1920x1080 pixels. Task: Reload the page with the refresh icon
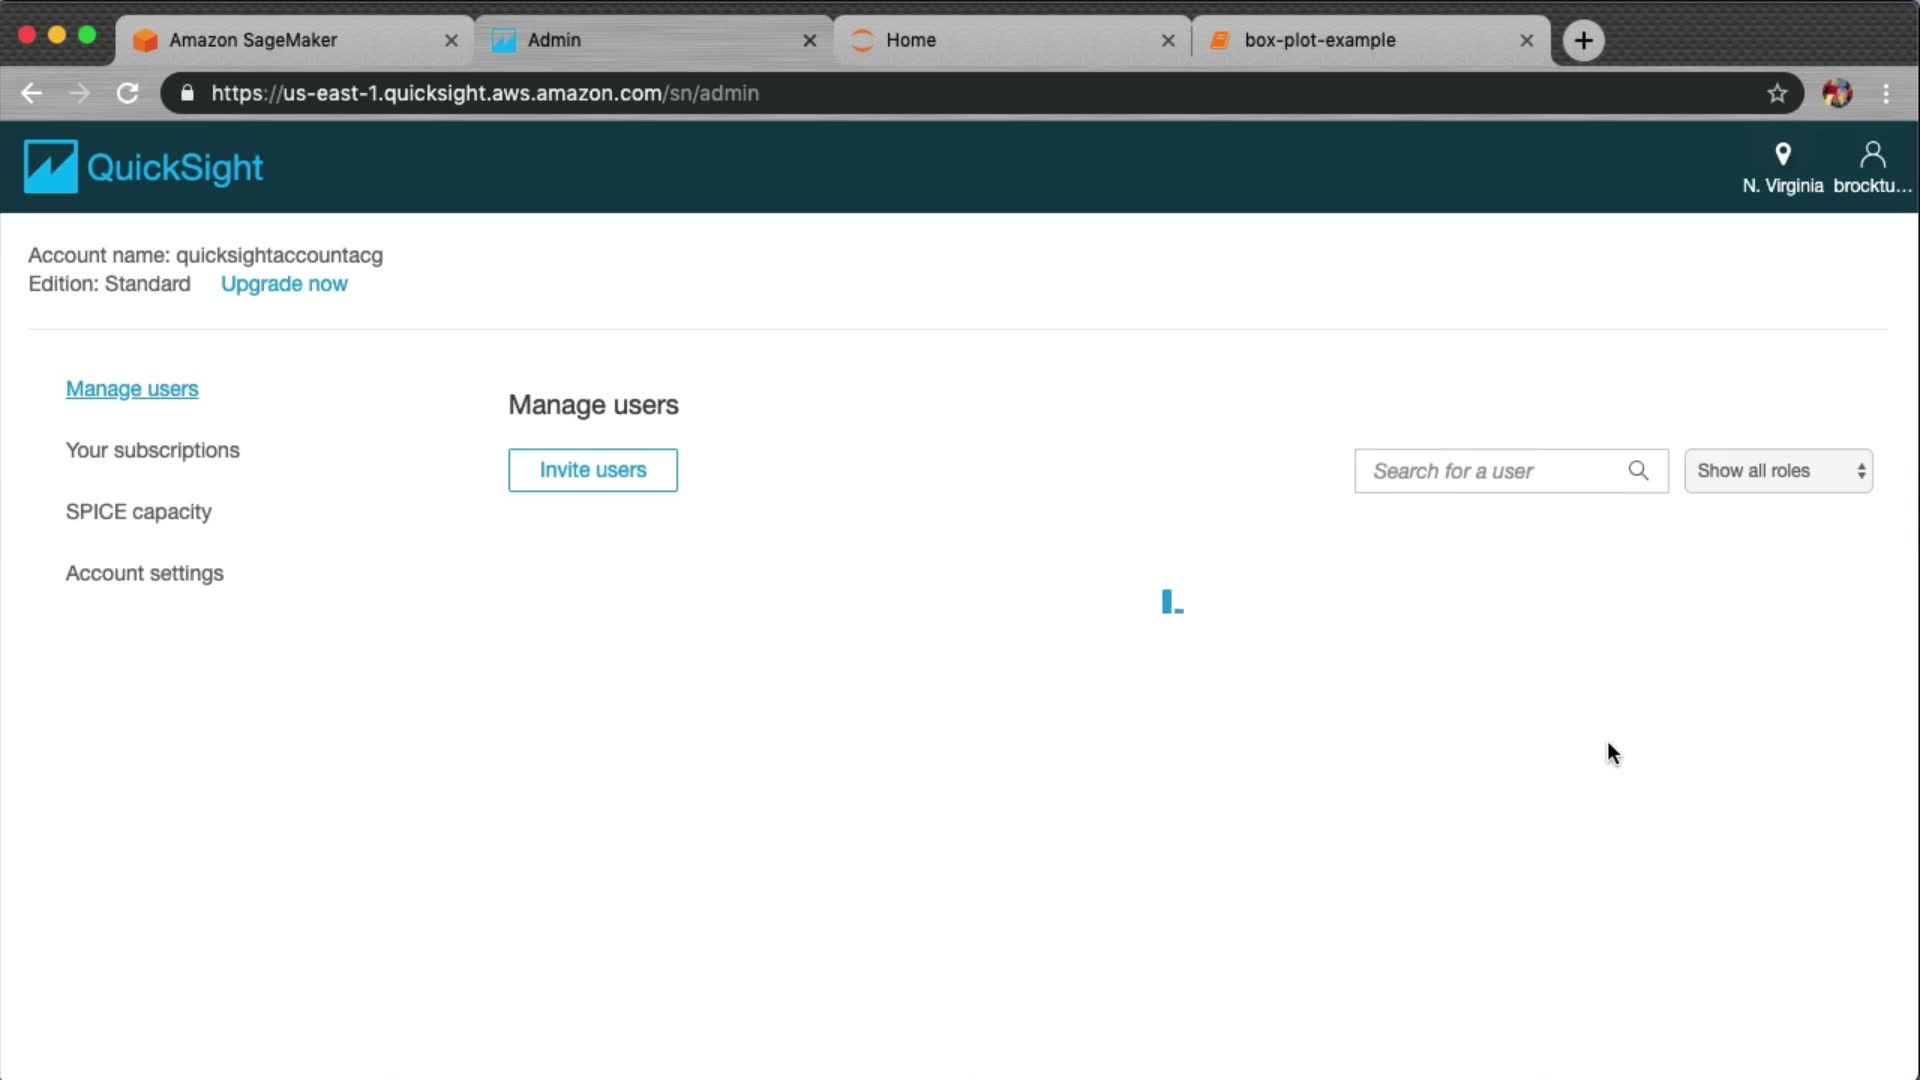[x=127, y=93]
